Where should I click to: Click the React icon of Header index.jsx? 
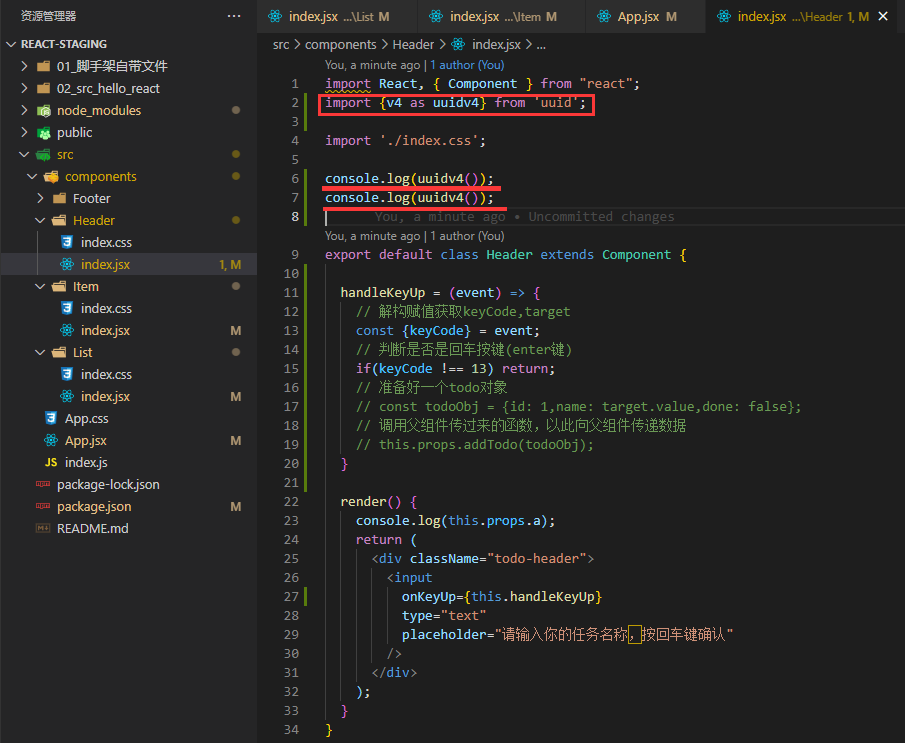pyautogui.click(x=67, y=264)
